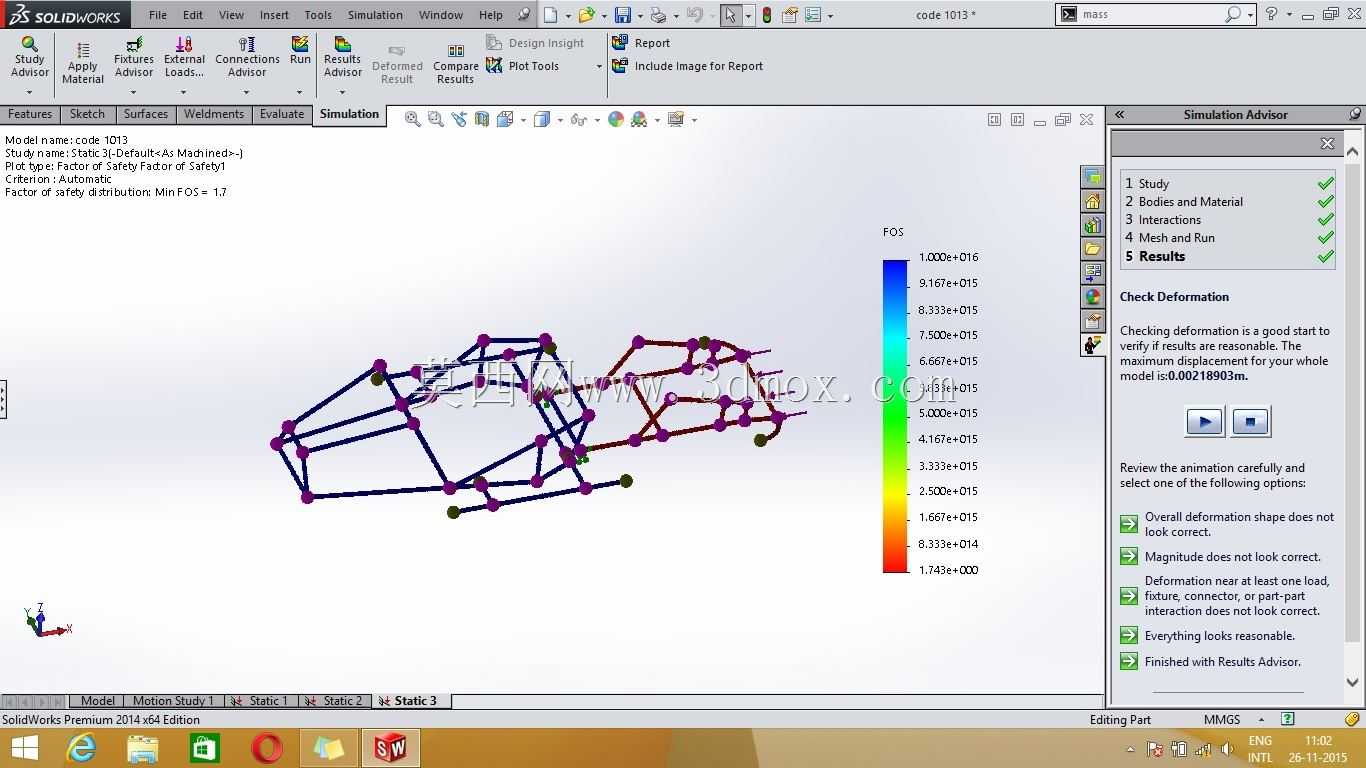The width and height of the screenshot is (1366, 768).
Task: Switch to the Weldments tab
Action: click(214, 114)
